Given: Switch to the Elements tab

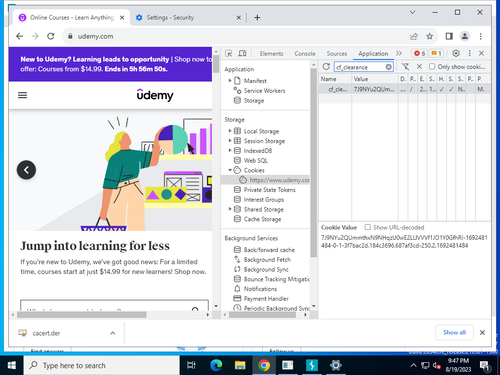Looking at the screenshot, I should [x=271, y=54].
